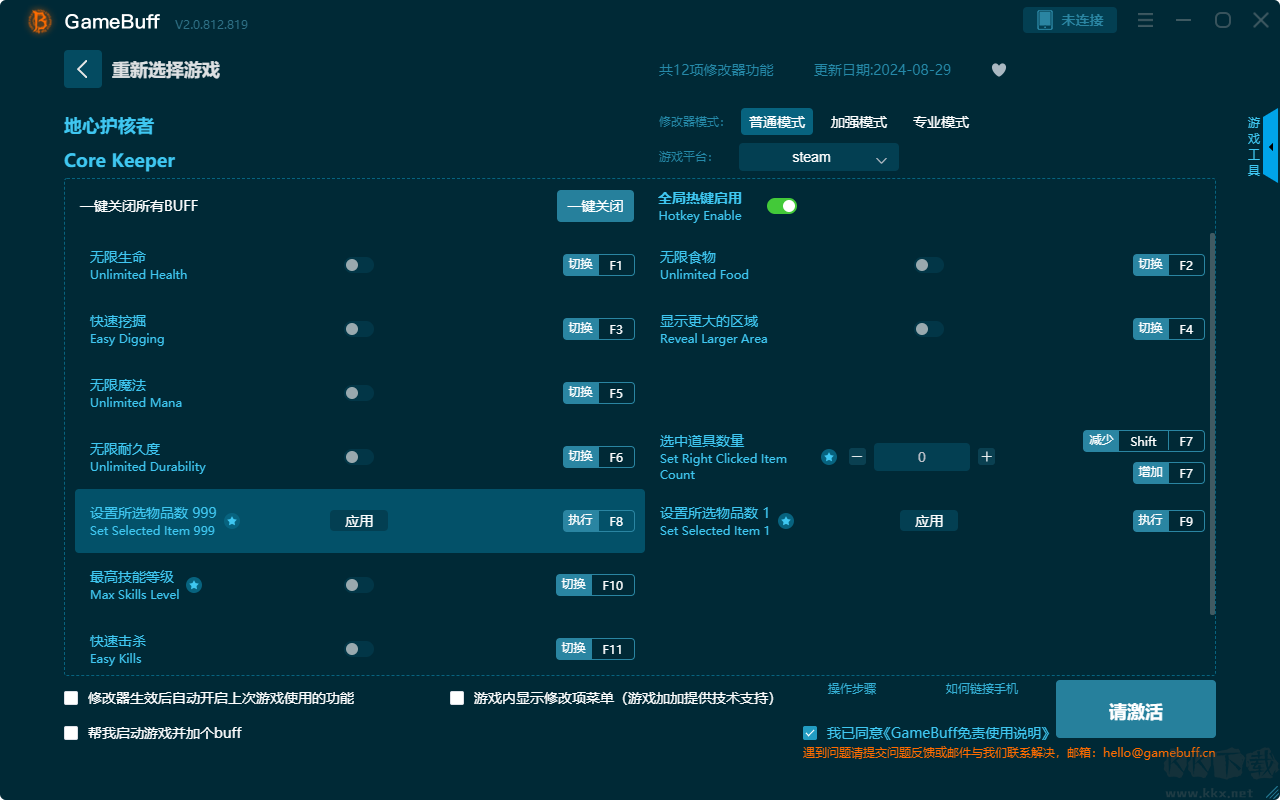Open the hamburger menu in title bar
Screen dimensions: 1280x800
click(1146, 20)
